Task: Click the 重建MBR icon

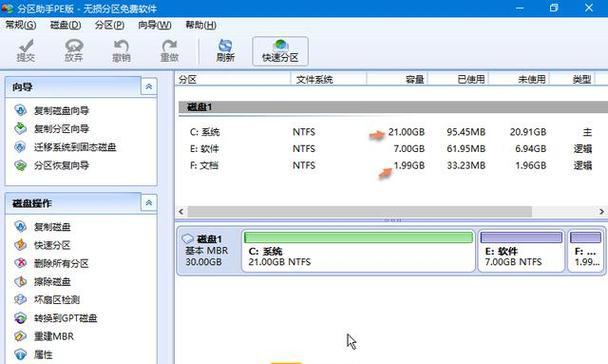Action: (20, 336)
